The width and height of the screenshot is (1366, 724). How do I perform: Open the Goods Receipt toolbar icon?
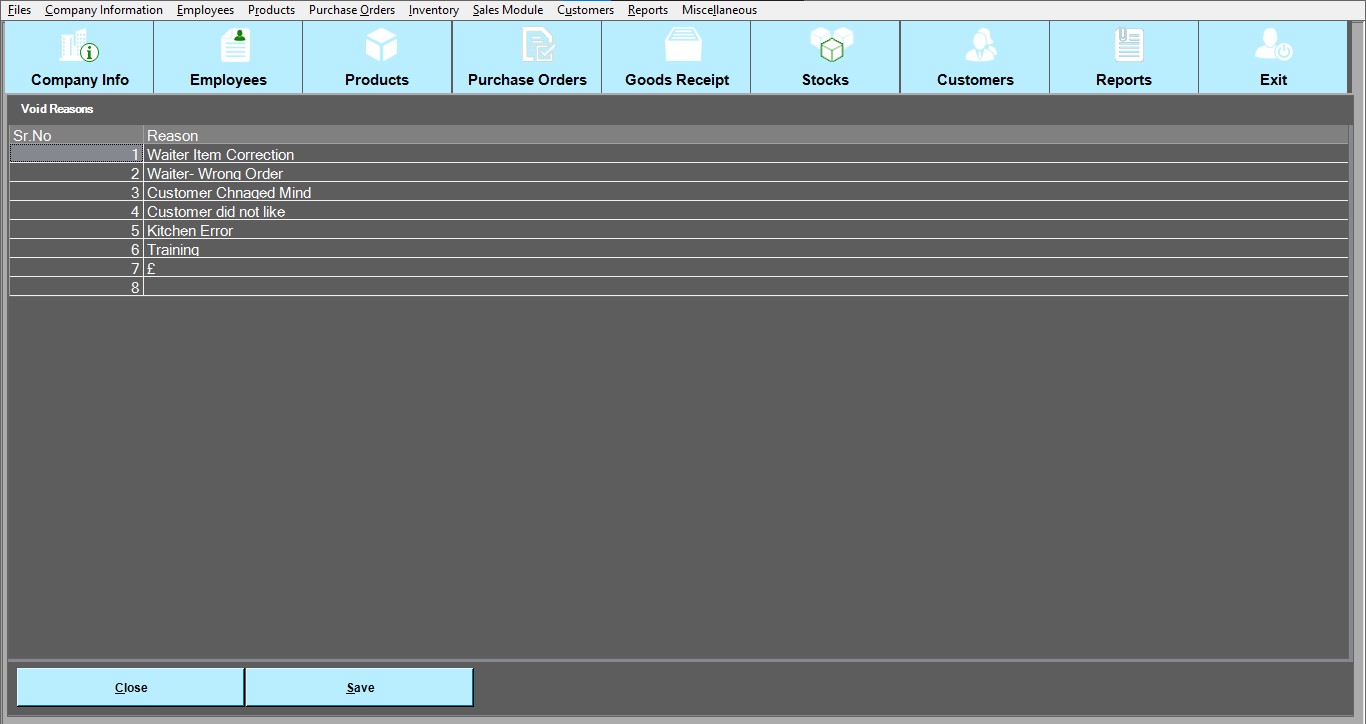[683, 46]
